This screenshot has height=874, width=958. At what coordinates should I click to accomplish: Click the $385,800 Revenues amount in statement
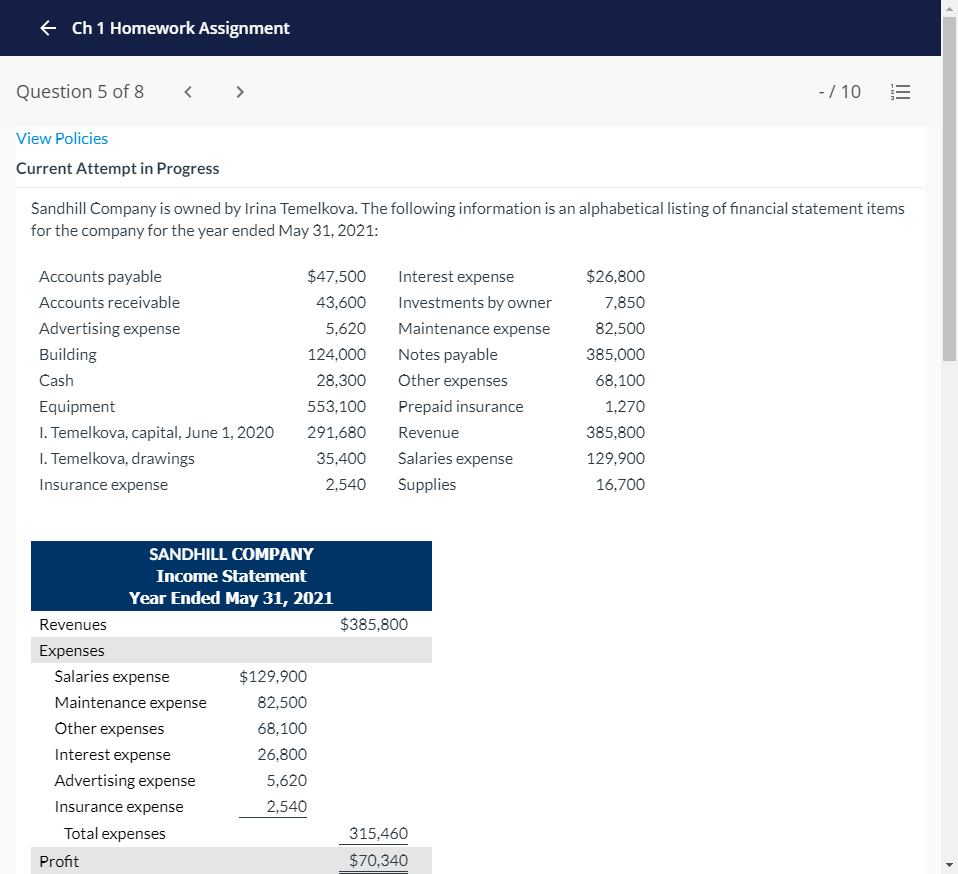point(373,625)
